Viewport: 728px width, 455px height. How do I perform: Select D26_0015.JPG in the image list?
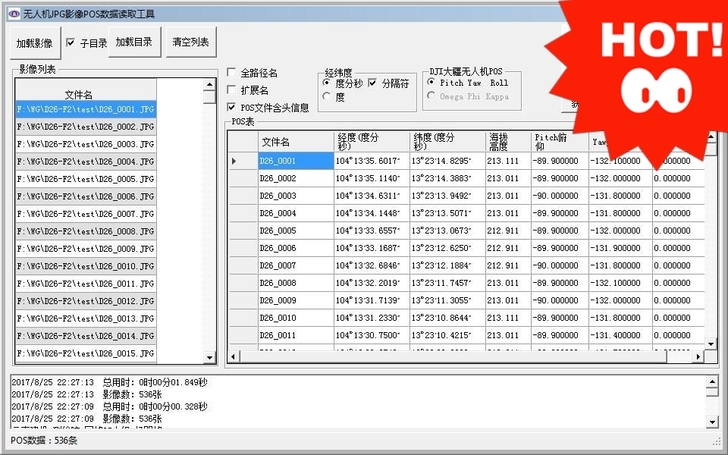pos(86,353)
